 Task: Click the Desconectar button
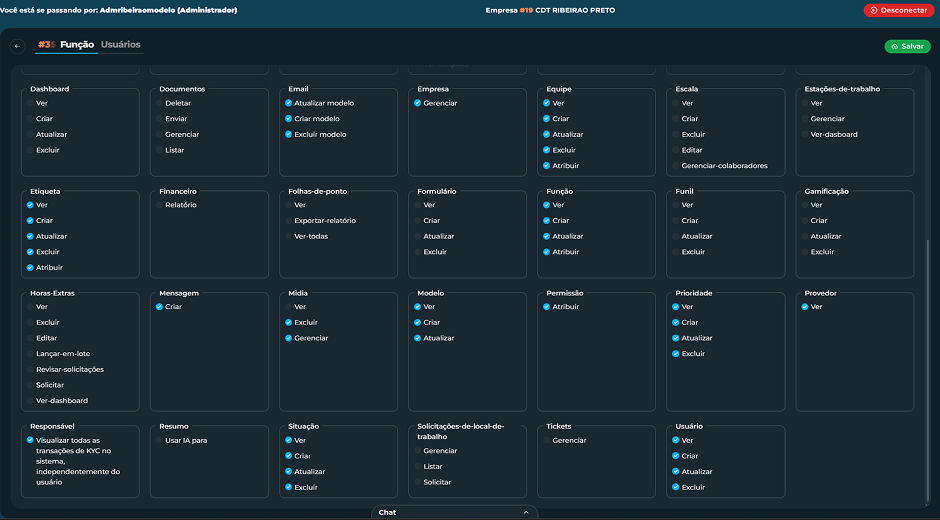tap(898, 10)
